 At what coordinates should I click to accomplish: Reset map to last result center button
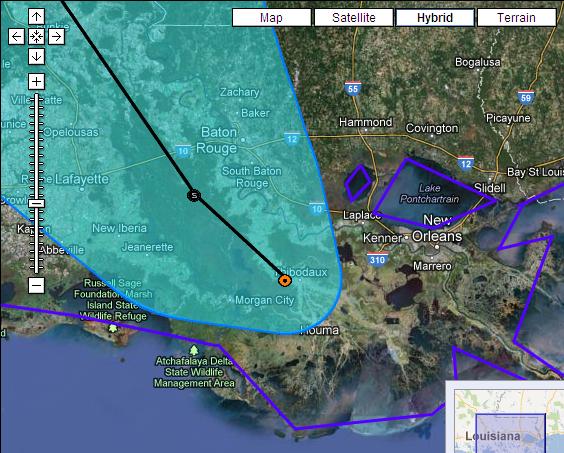pos(36,36)
